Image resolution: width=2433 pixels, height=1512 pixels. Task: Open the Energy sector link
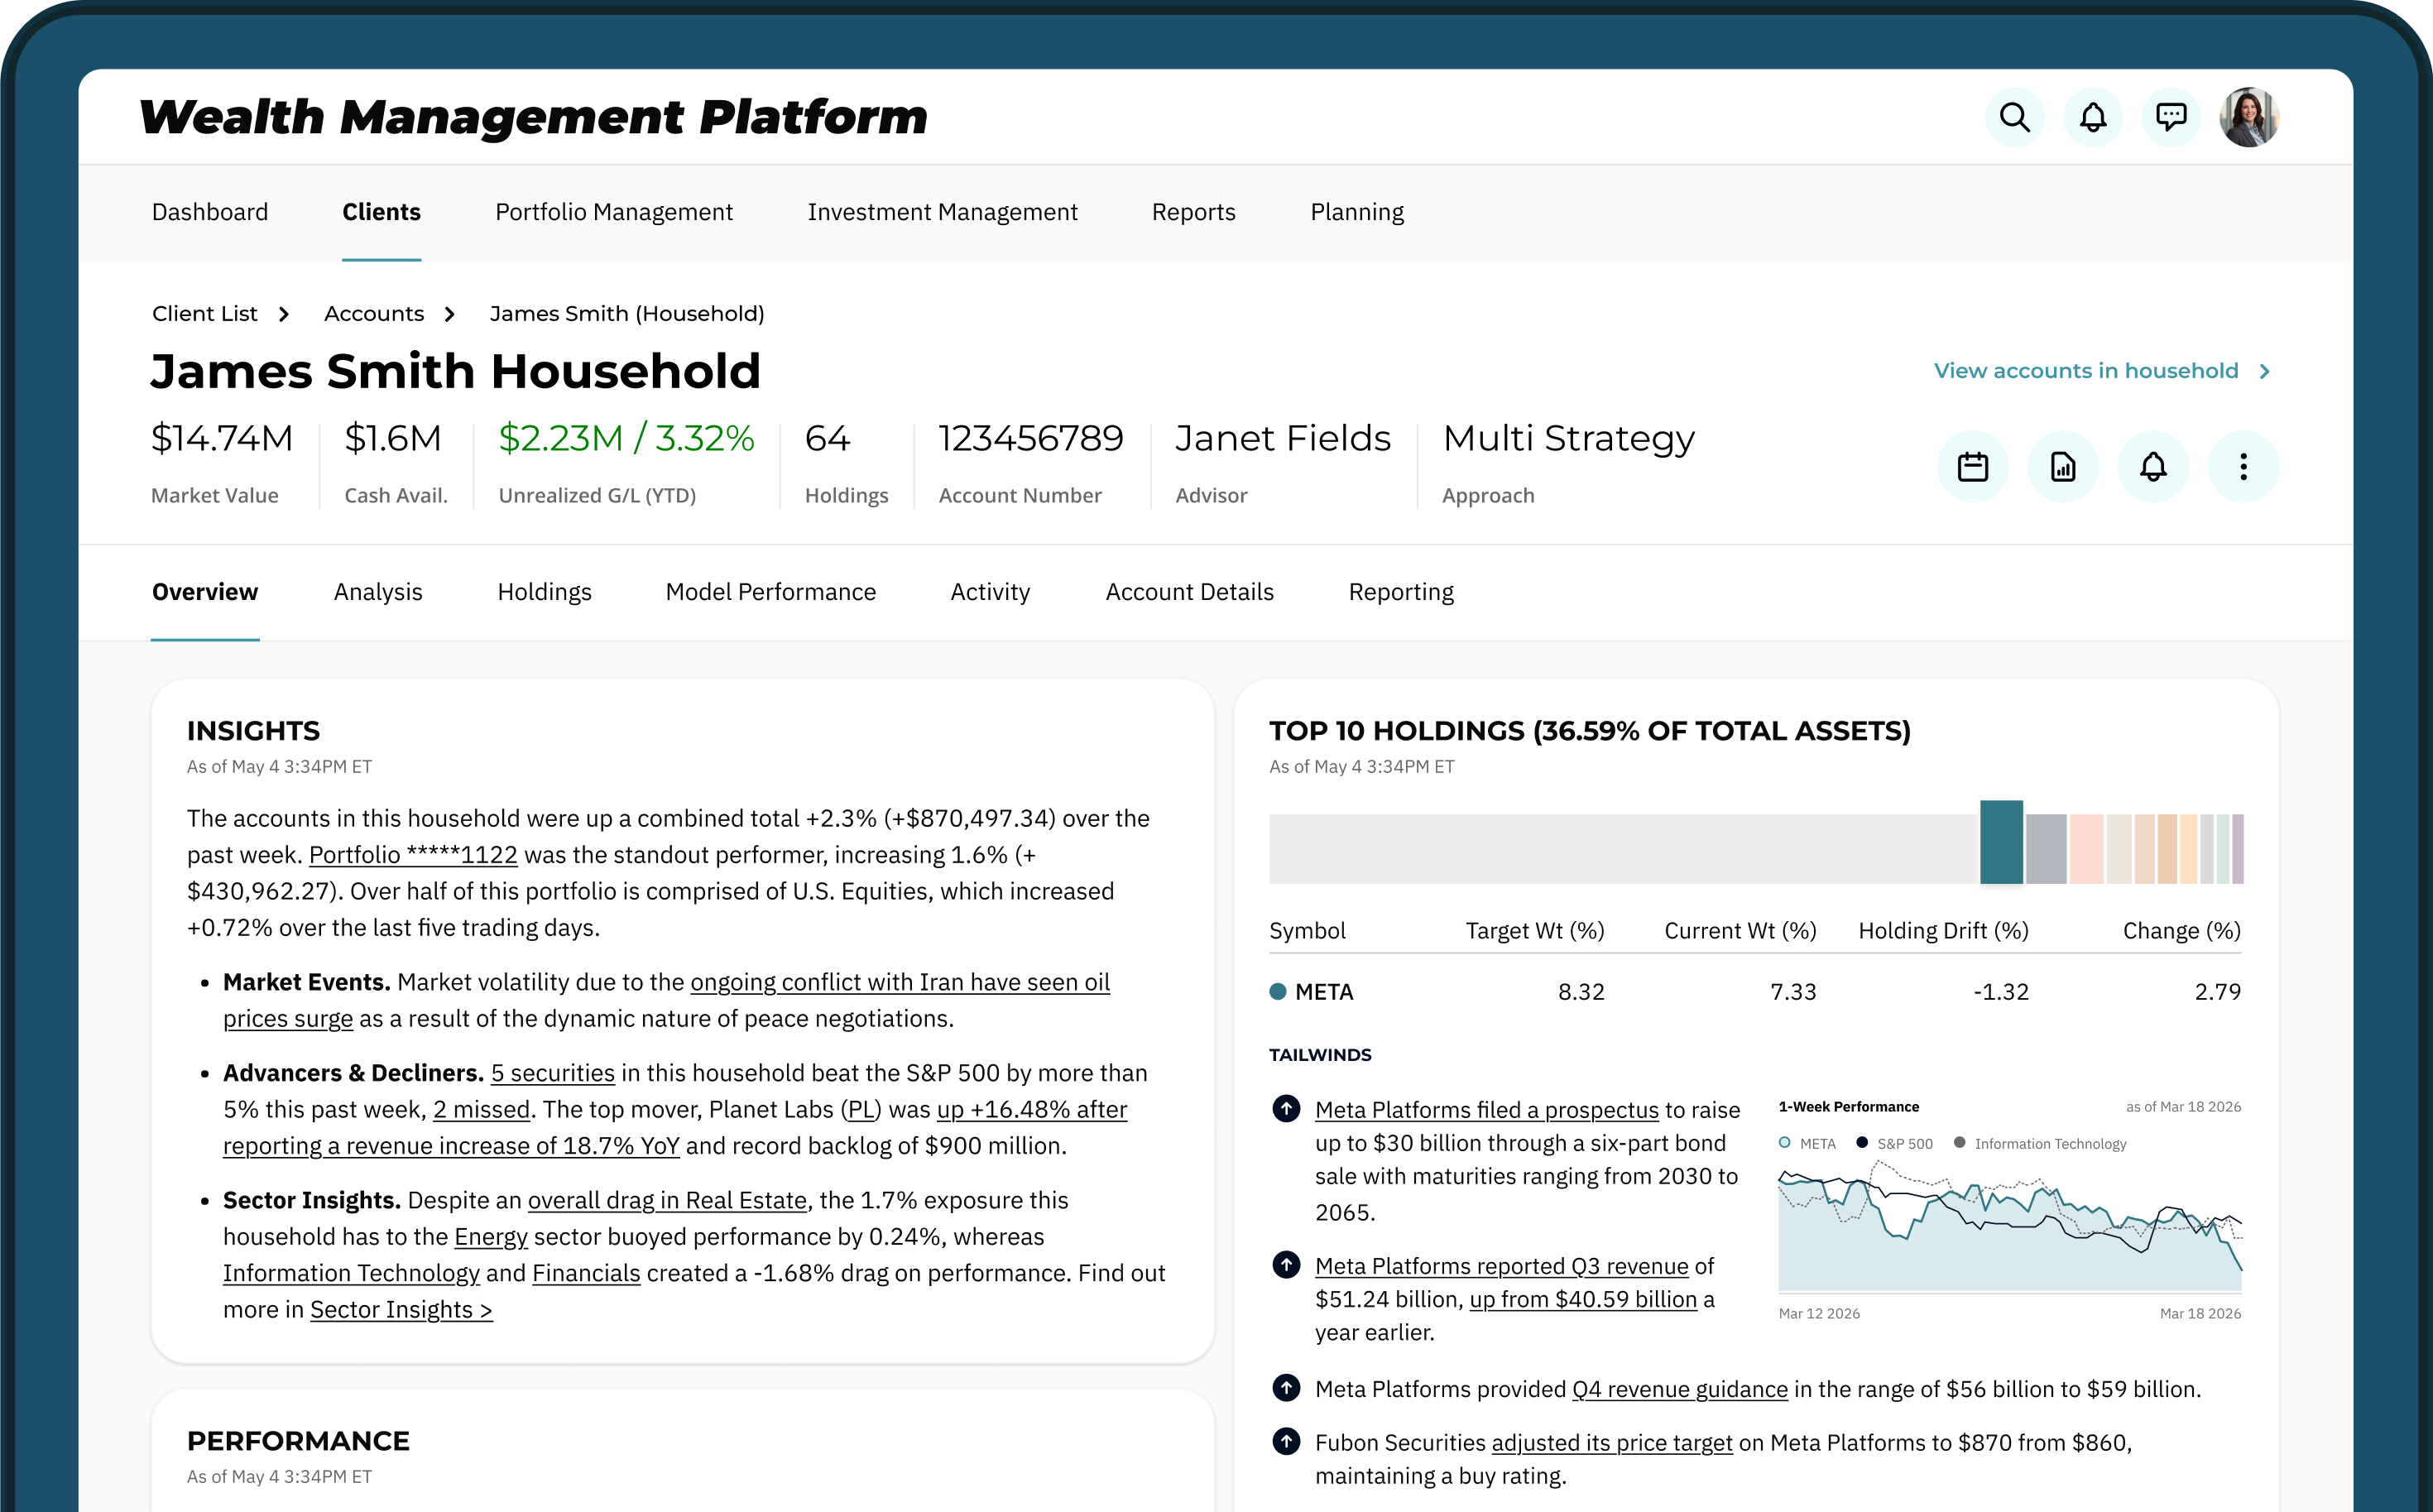coord(491,1237)
